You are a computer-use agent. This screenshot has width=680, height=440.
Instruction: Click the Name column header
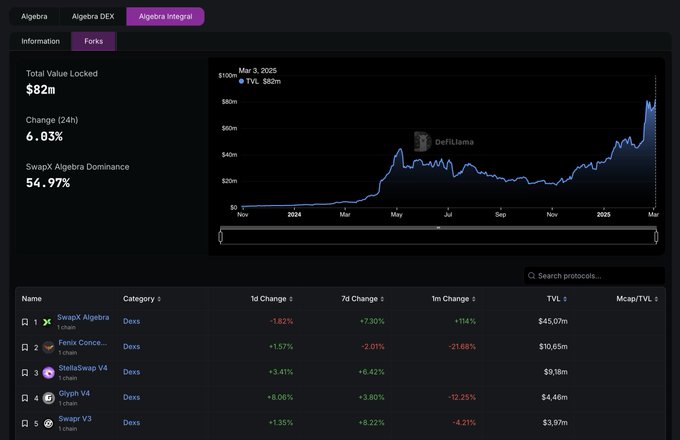point(32,299)
